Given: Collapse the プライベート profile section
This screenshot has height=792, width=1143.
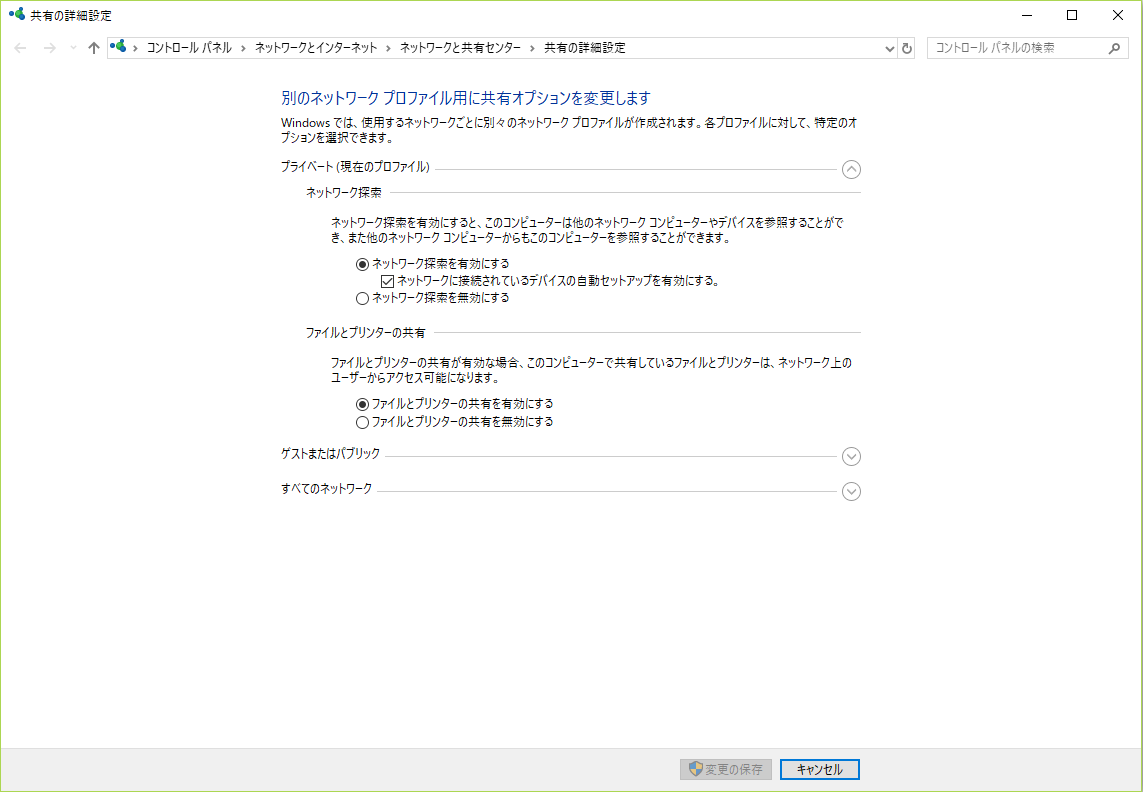Looking at the screenshot, I should [851, 170].
